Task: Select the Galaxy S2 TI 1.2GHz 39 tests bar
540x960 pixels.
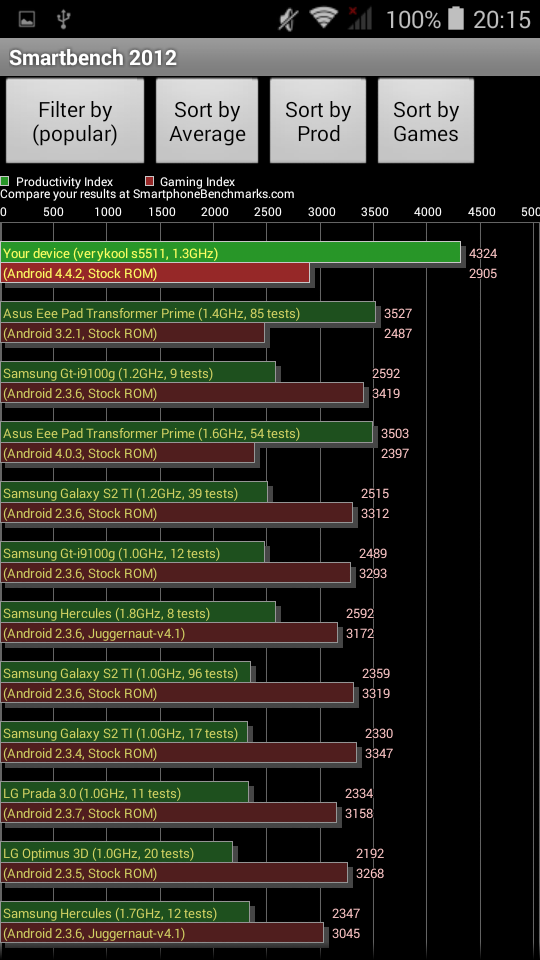Action: coord(134,492)
